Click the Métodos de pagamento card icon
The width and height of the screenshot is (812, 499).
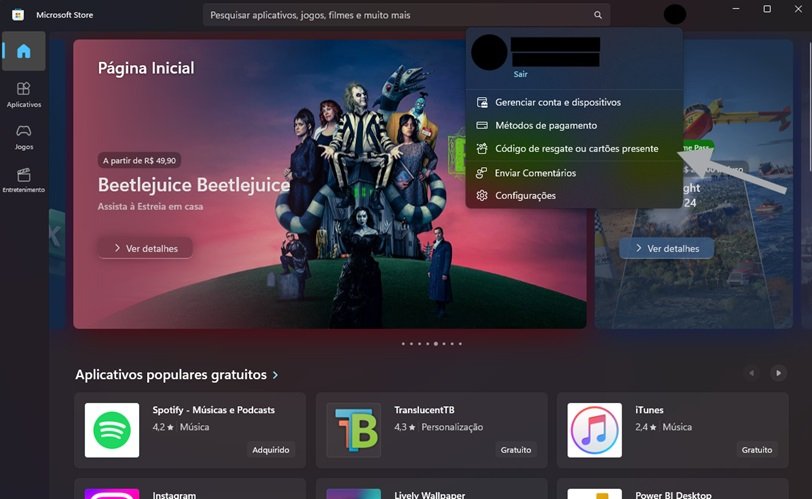[x=482, y=125]
